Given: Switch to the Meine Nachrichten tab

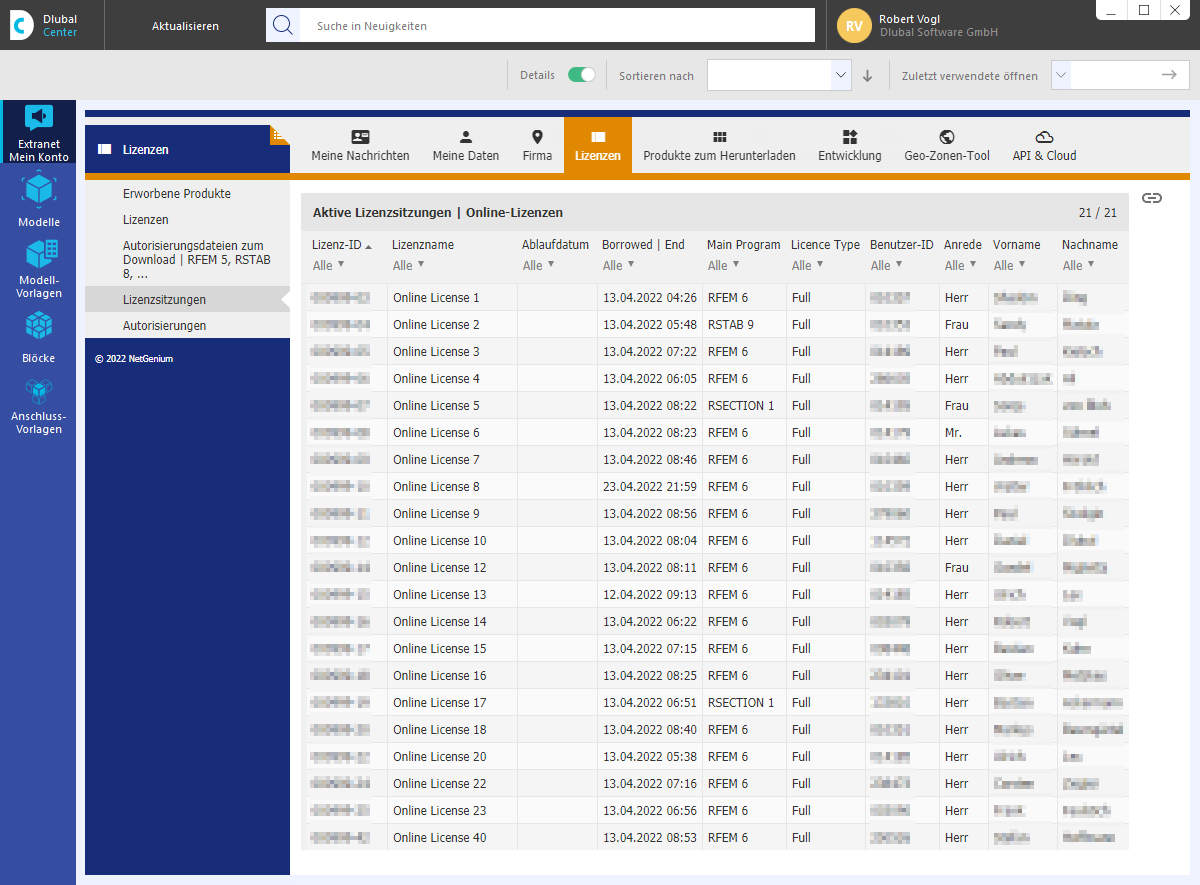Looking at the screenshot, I should pos(360,146).
